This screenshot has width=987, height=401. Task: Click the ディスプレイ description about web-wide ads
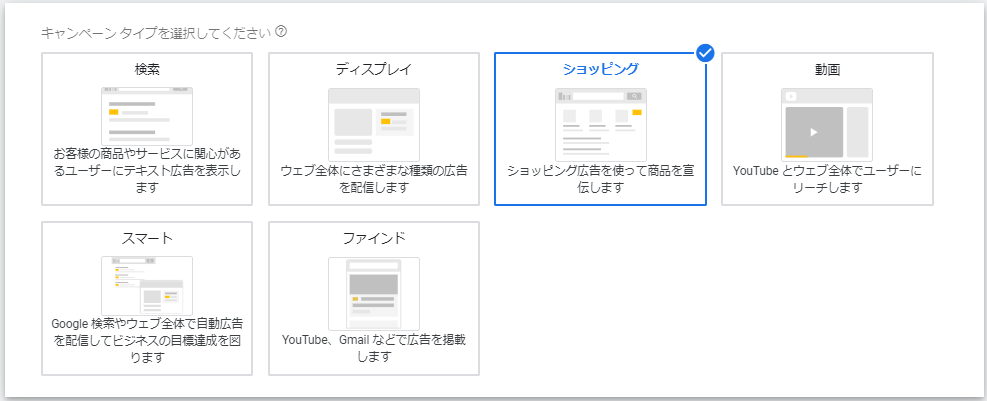tap(374, 179)
